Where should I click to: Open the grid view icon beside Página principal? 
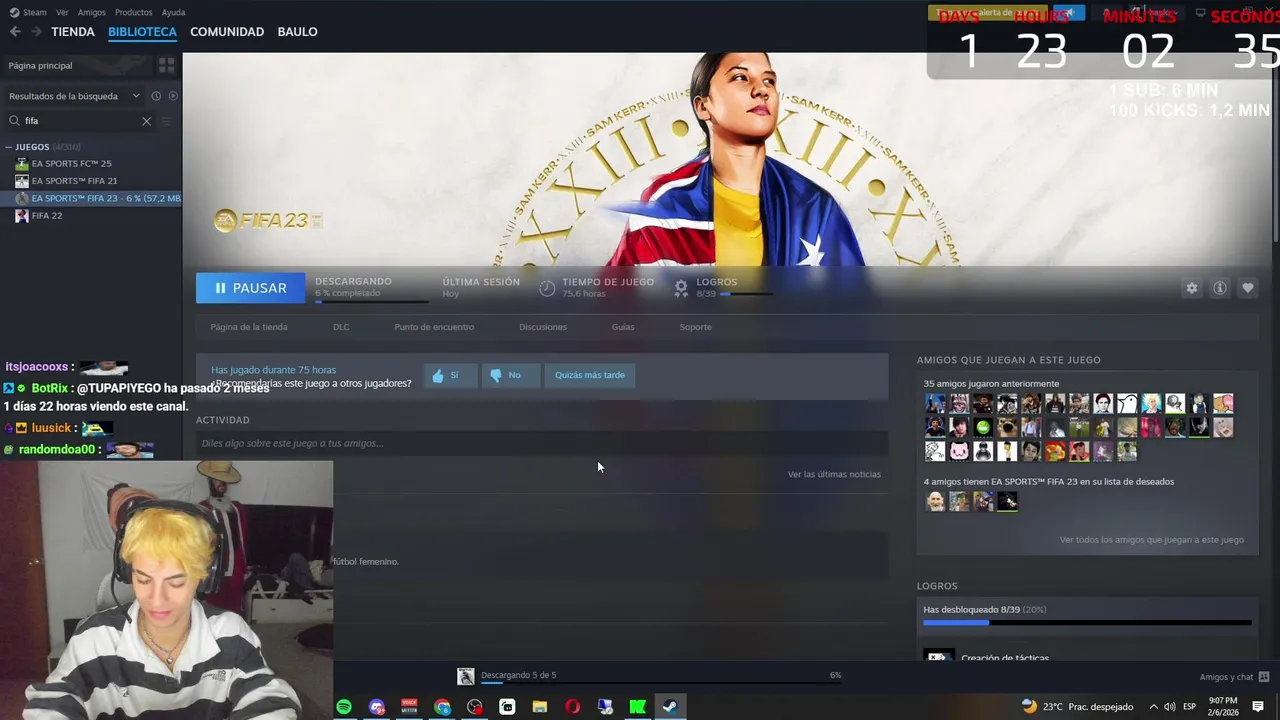(x=166, y=65)
